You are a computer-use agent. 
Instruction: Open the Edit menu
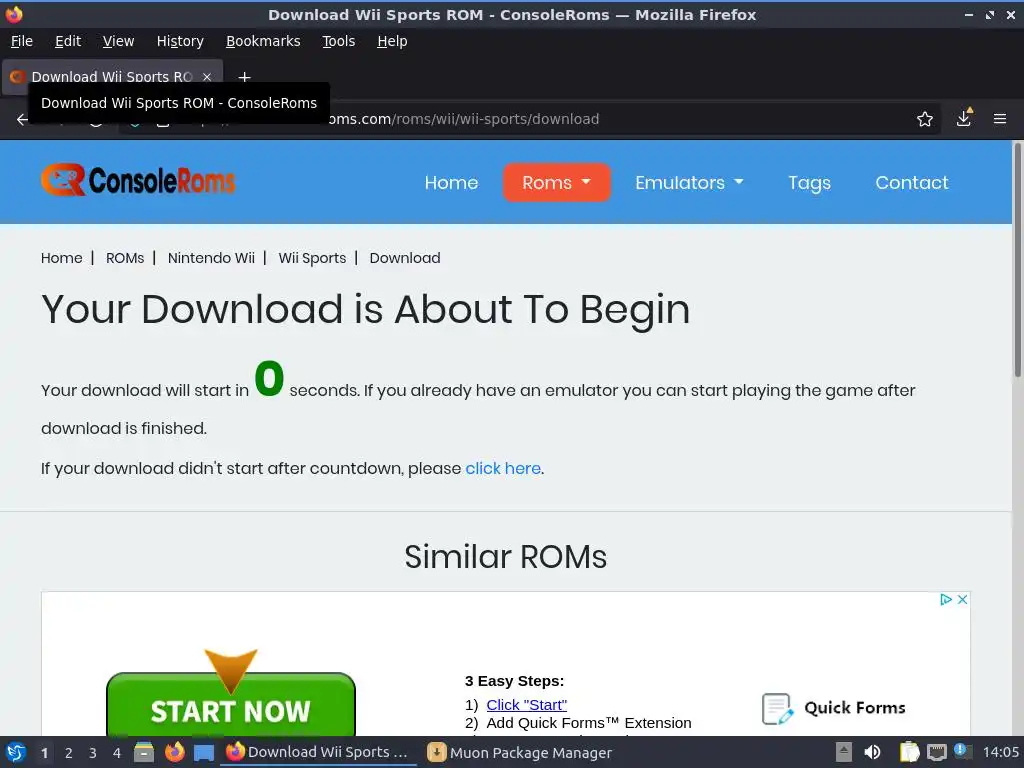(x=68, y=41)
